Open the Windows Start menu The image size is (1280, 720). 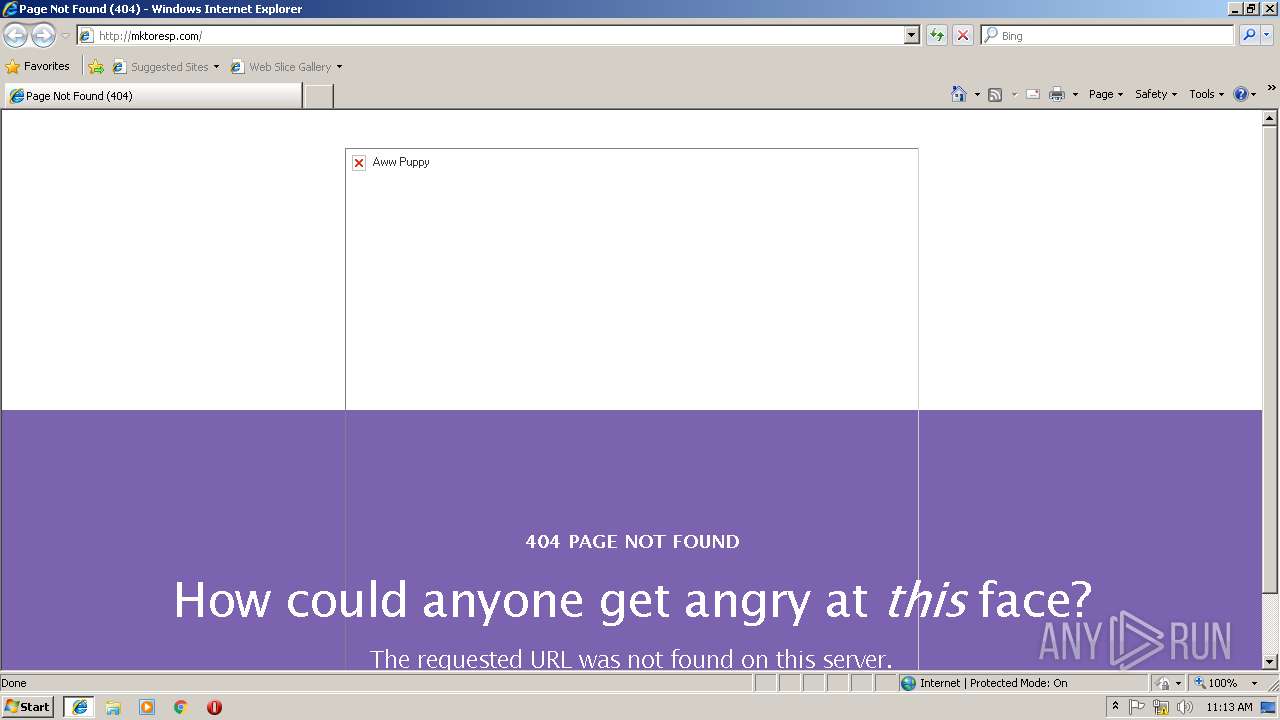click(x=28, y=707)
